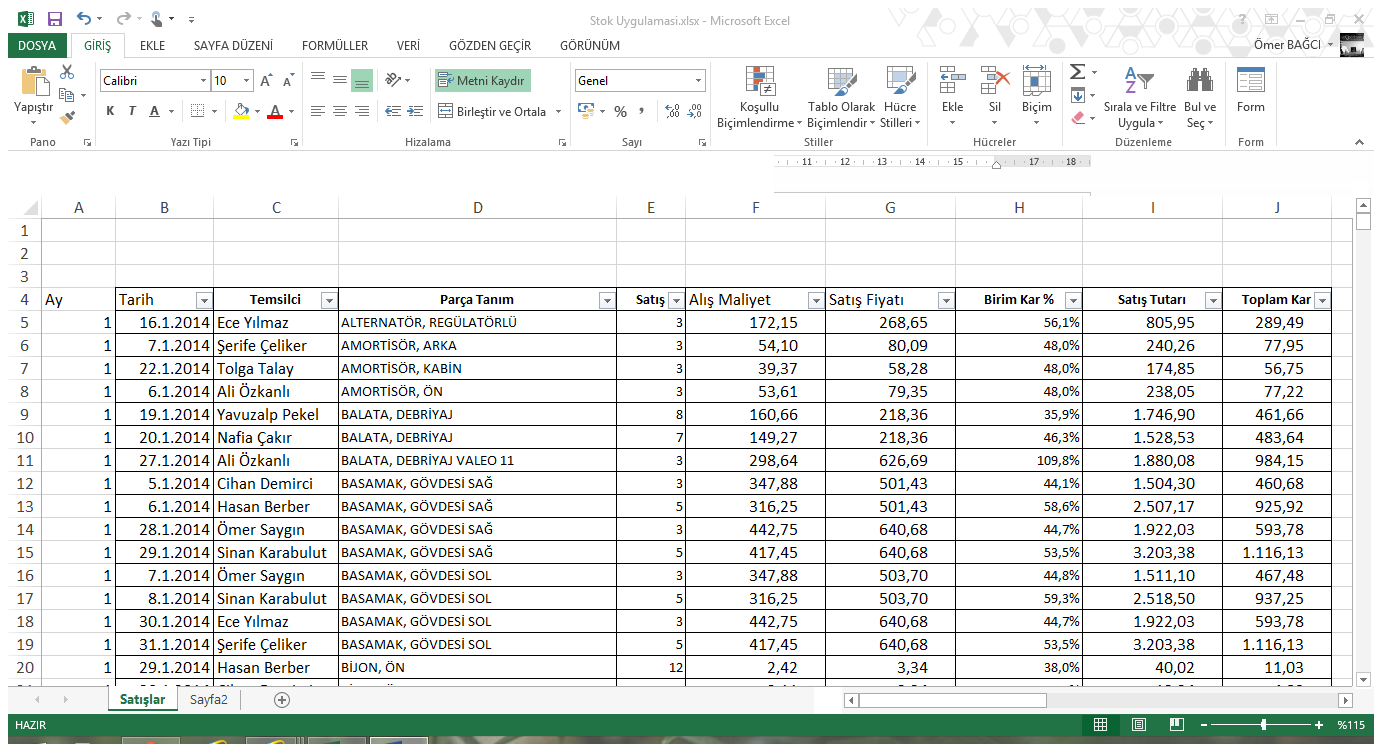Viewport: 1382px width, 744px height.
Task: Open the FORMÜLLER ribbon tab
Action: [x=334, y=46]
